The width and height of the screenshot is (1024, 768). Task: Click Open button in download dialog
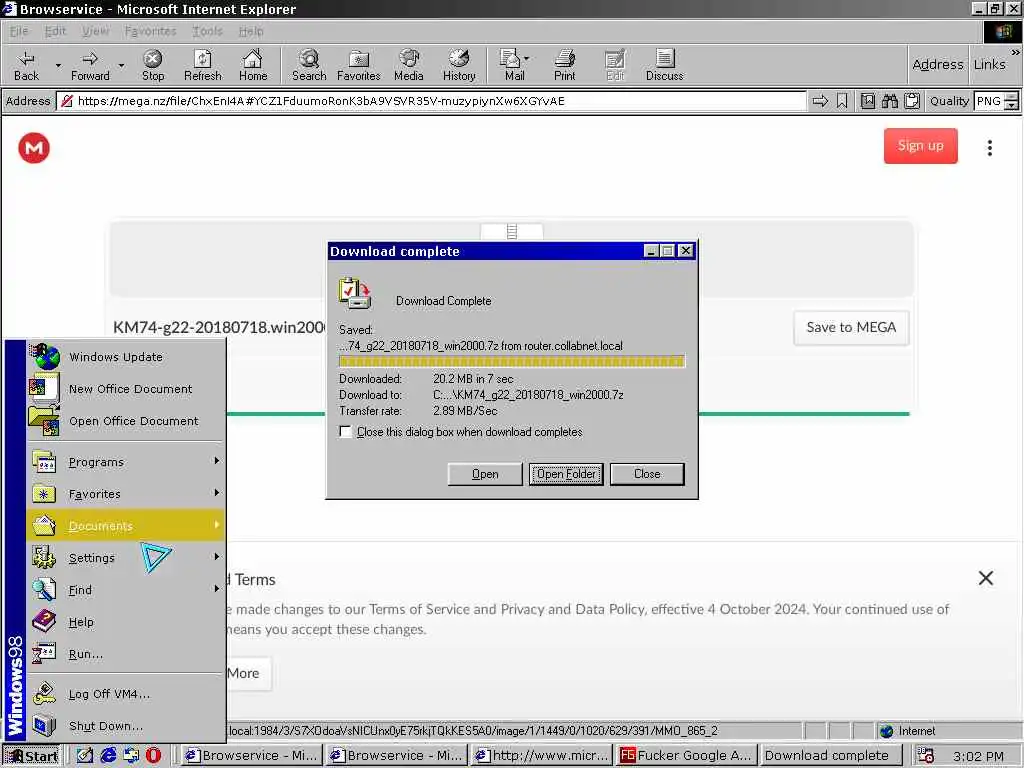point(485,474)
